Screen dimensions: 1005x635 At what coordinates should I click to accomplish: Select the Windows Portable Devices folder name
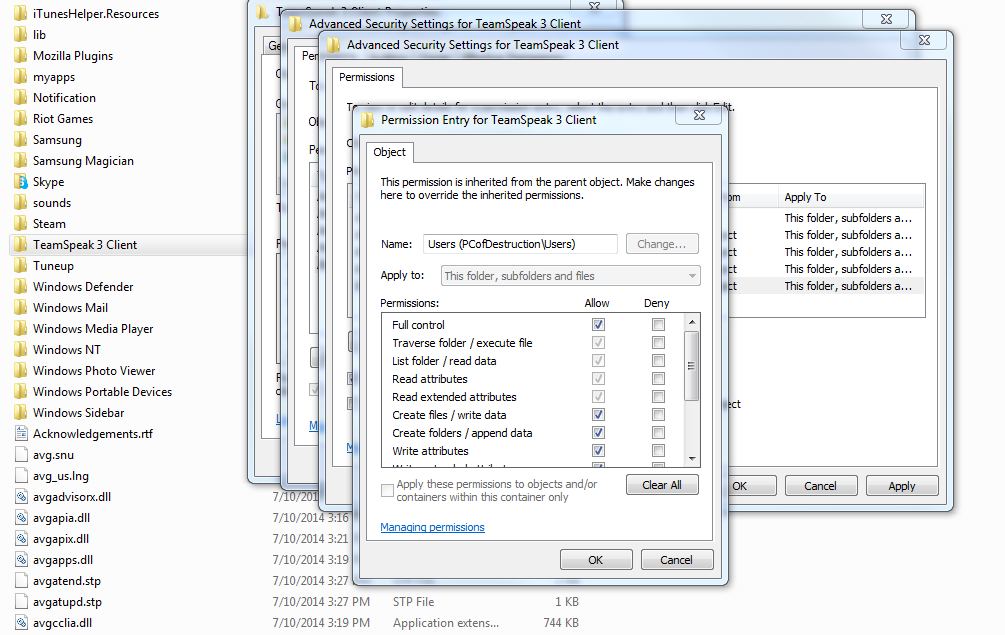tap(103, 392)
